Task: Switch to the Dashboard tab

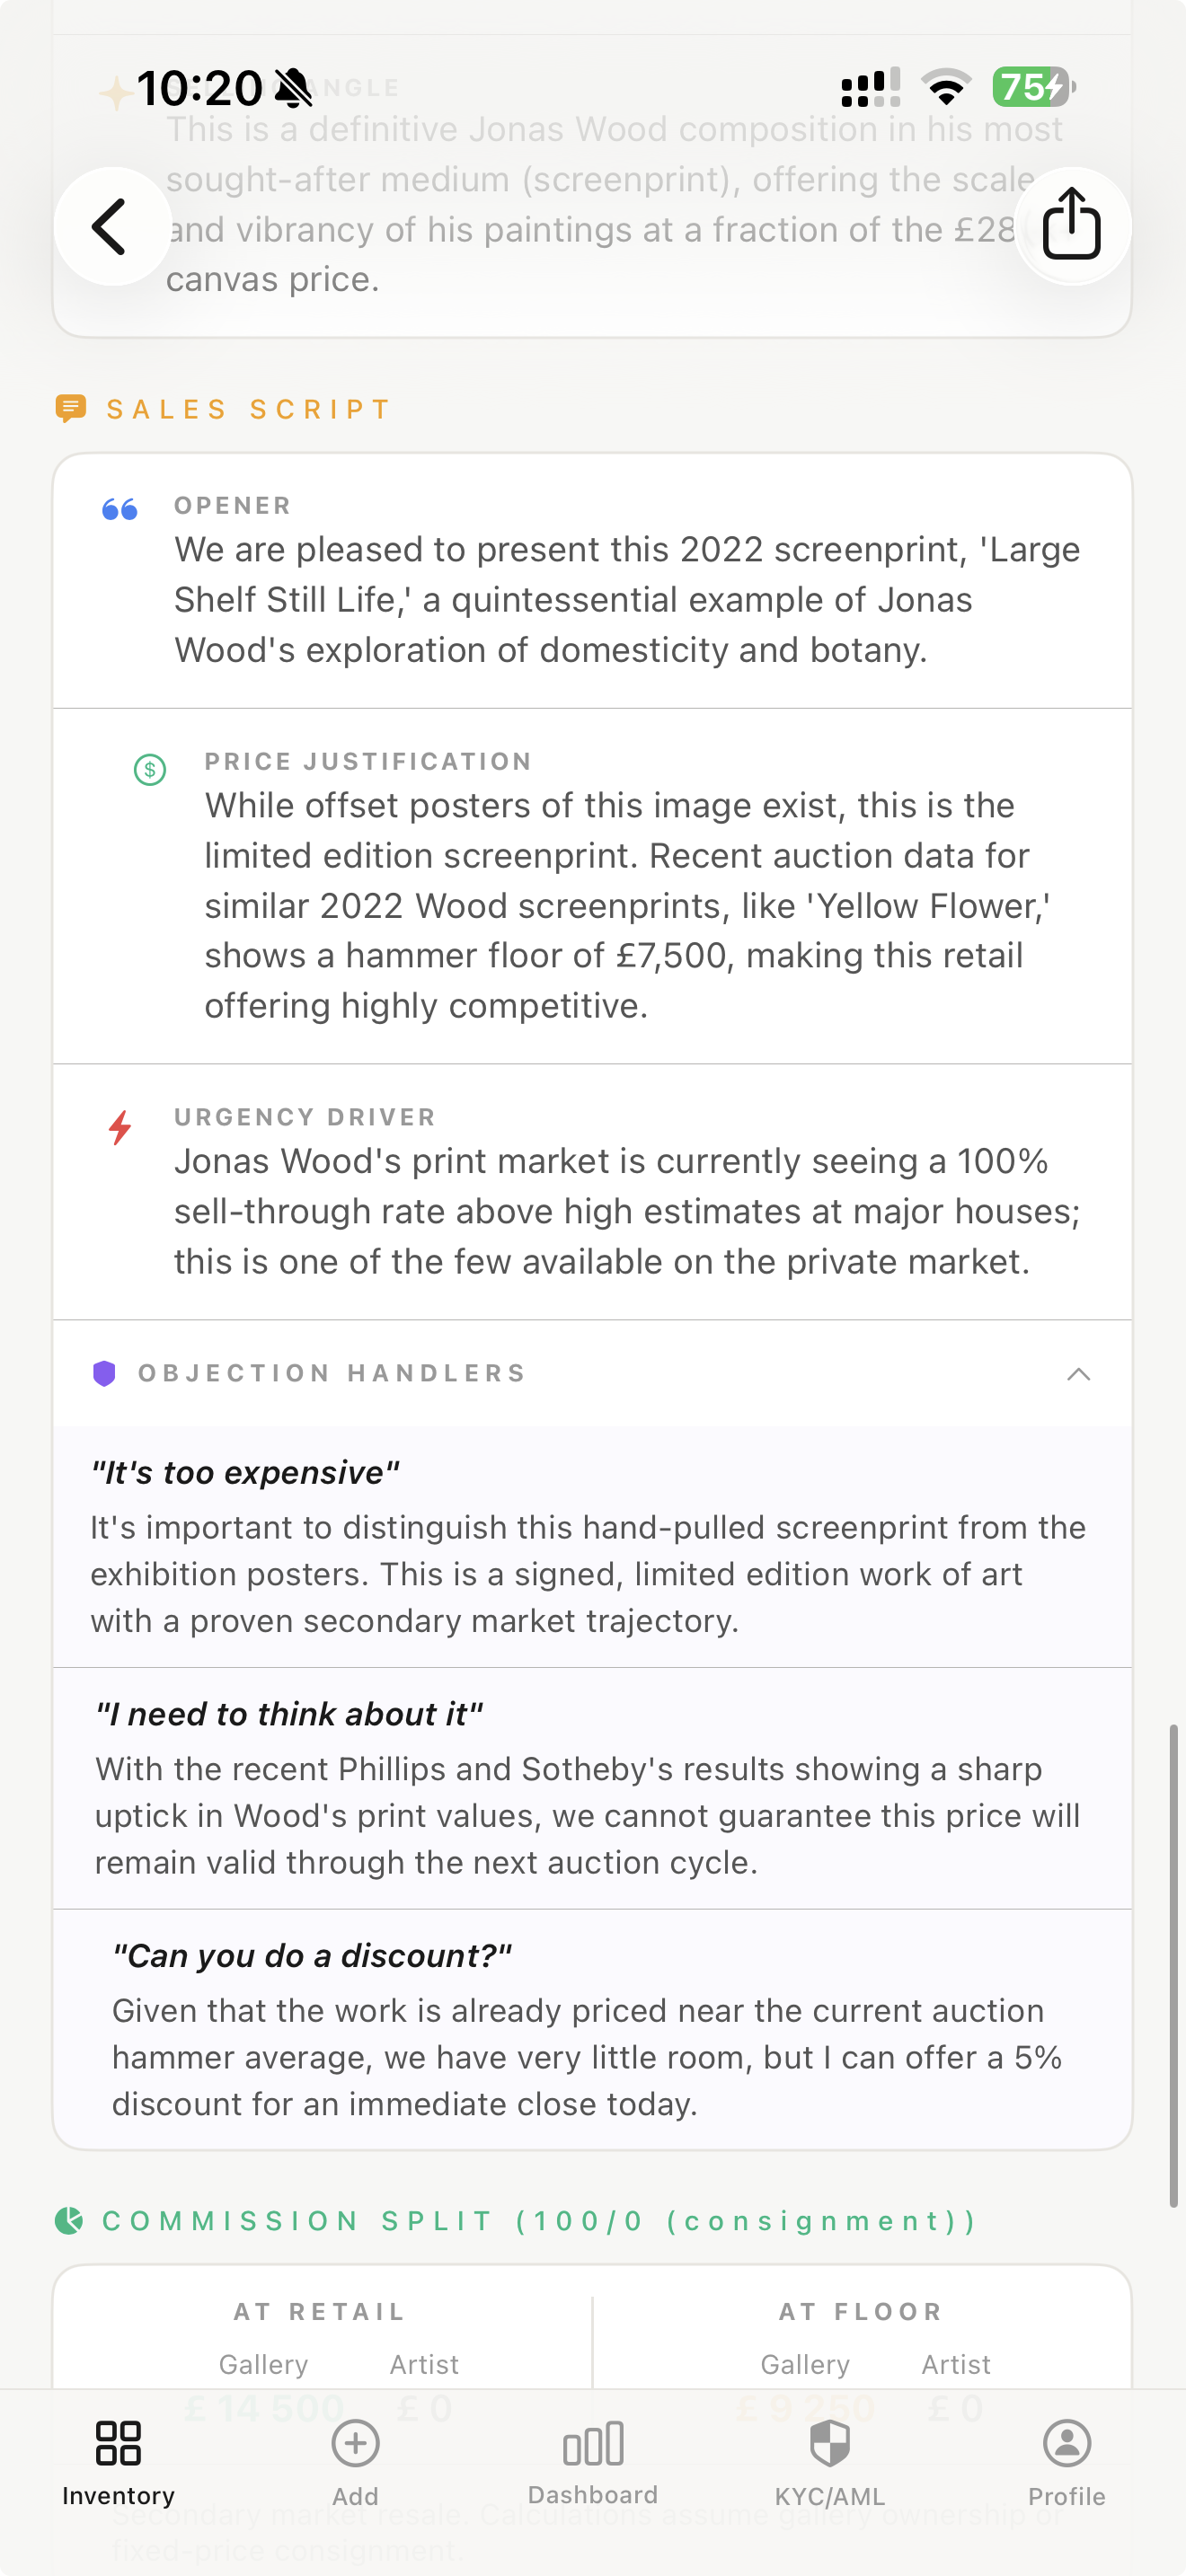Action: (x=593, y=2470)
